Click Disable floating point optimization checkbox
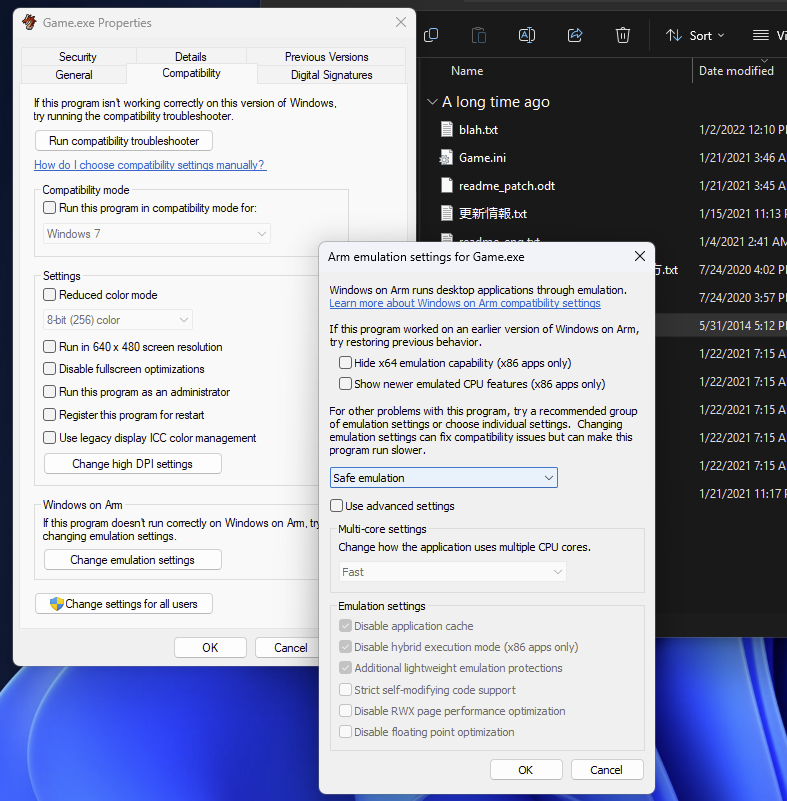 (x=345, y=731)
